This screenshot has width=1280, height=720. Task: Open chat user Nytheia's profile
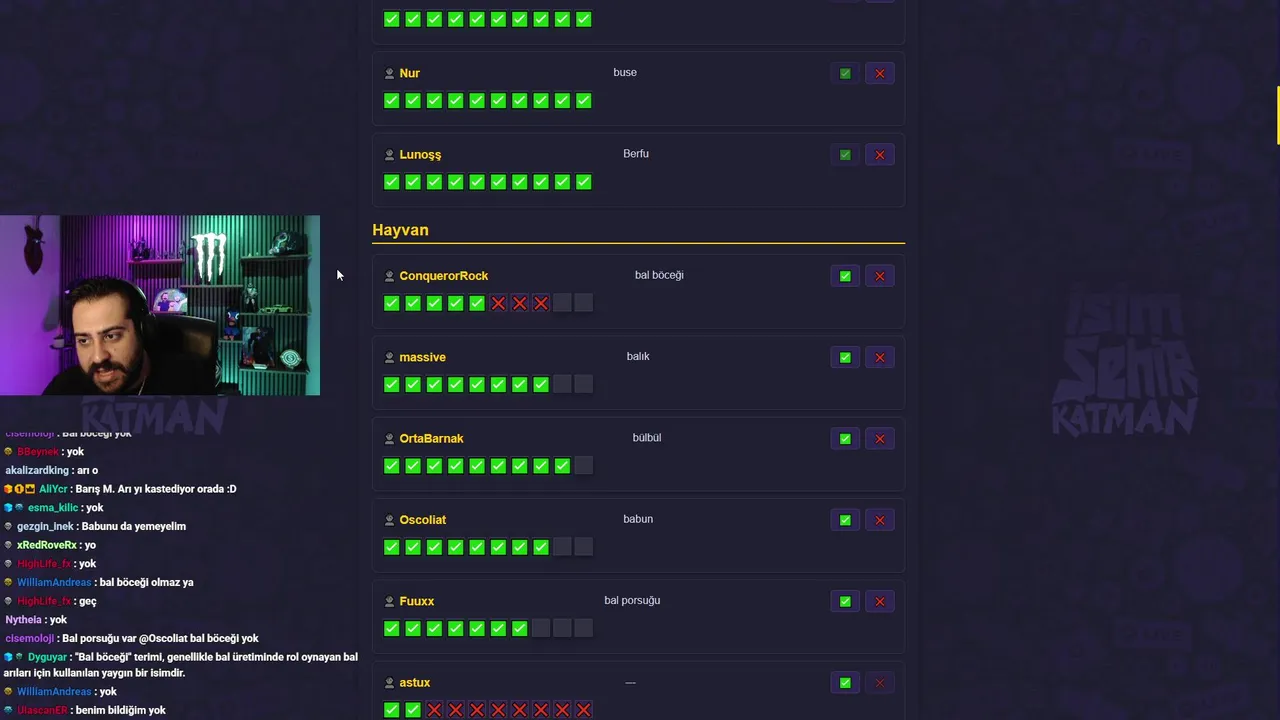pyautogui.click(x=23, y=620)
